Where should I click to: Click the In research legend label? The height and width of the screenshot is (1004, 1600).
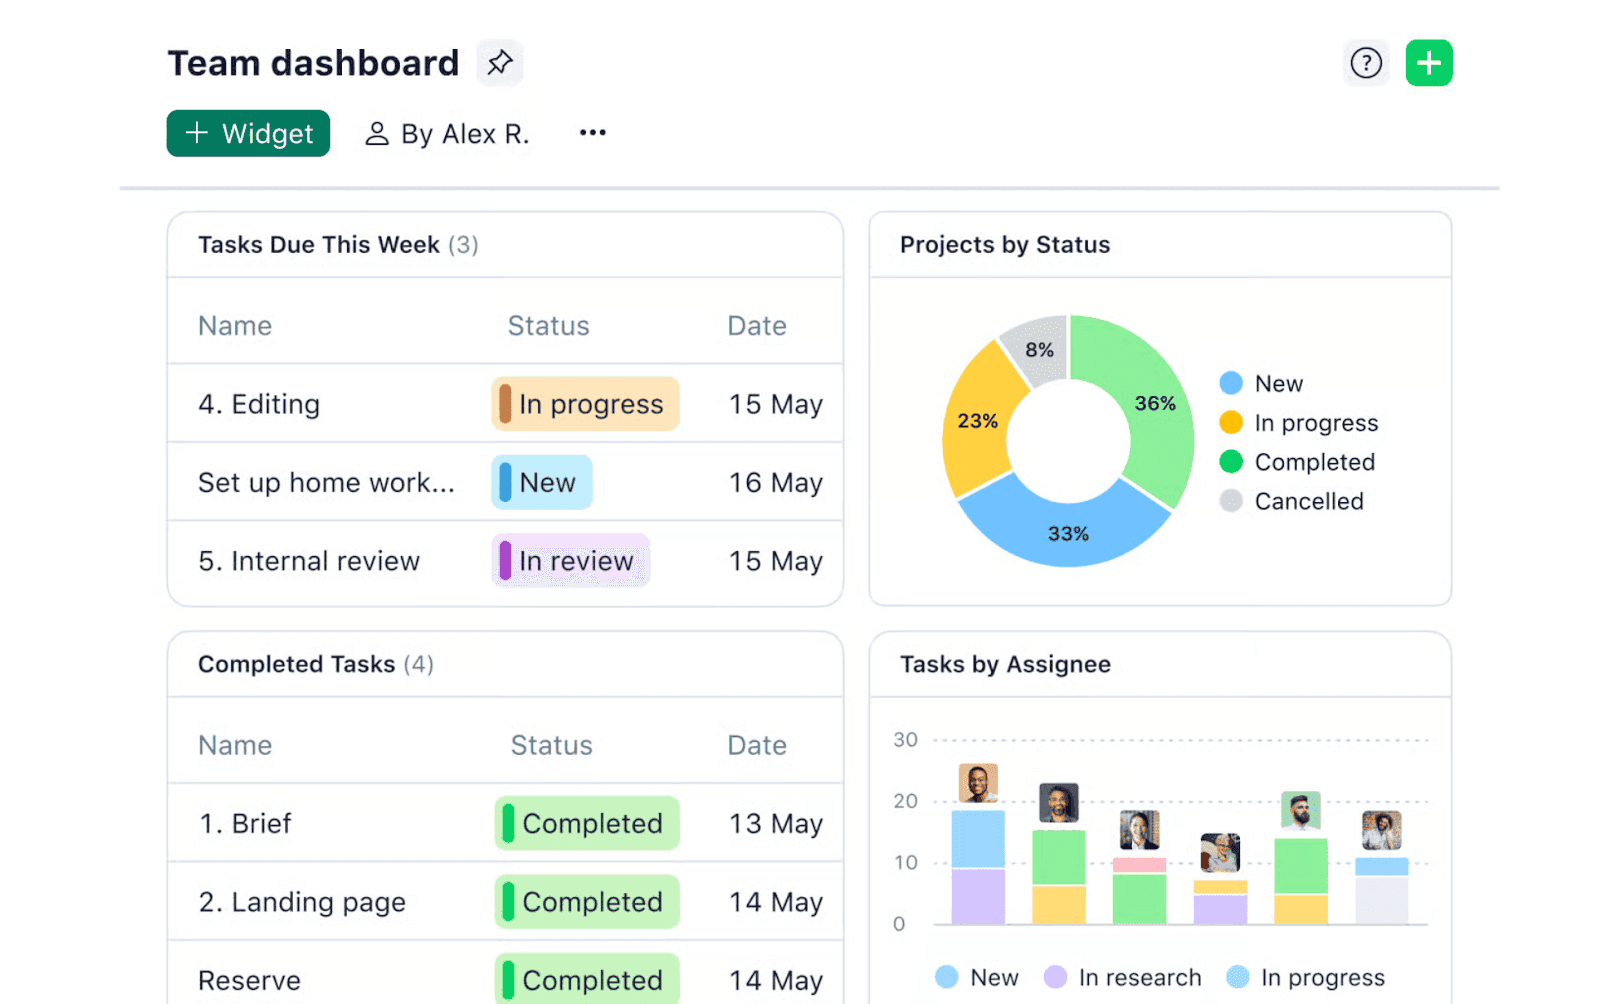(1139, 977)
